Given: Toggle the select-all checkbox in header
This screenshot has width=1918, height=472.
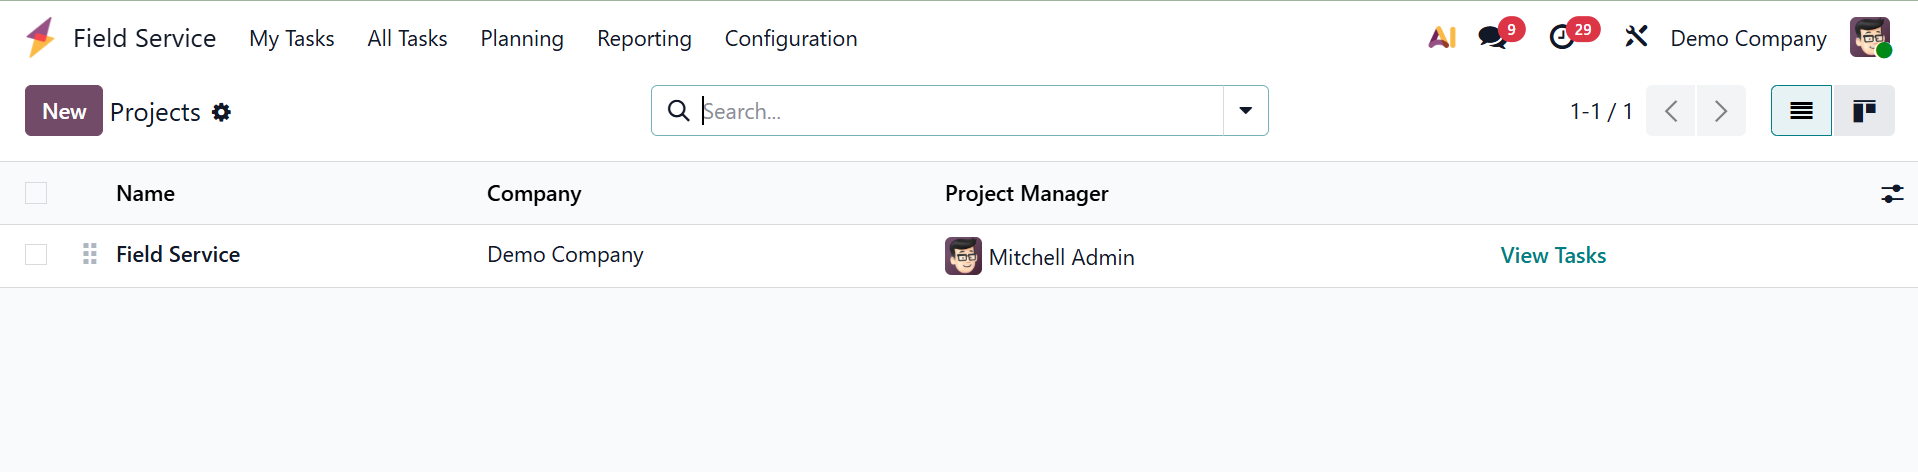Looking at the screenshot, I should tap(36, 193).
